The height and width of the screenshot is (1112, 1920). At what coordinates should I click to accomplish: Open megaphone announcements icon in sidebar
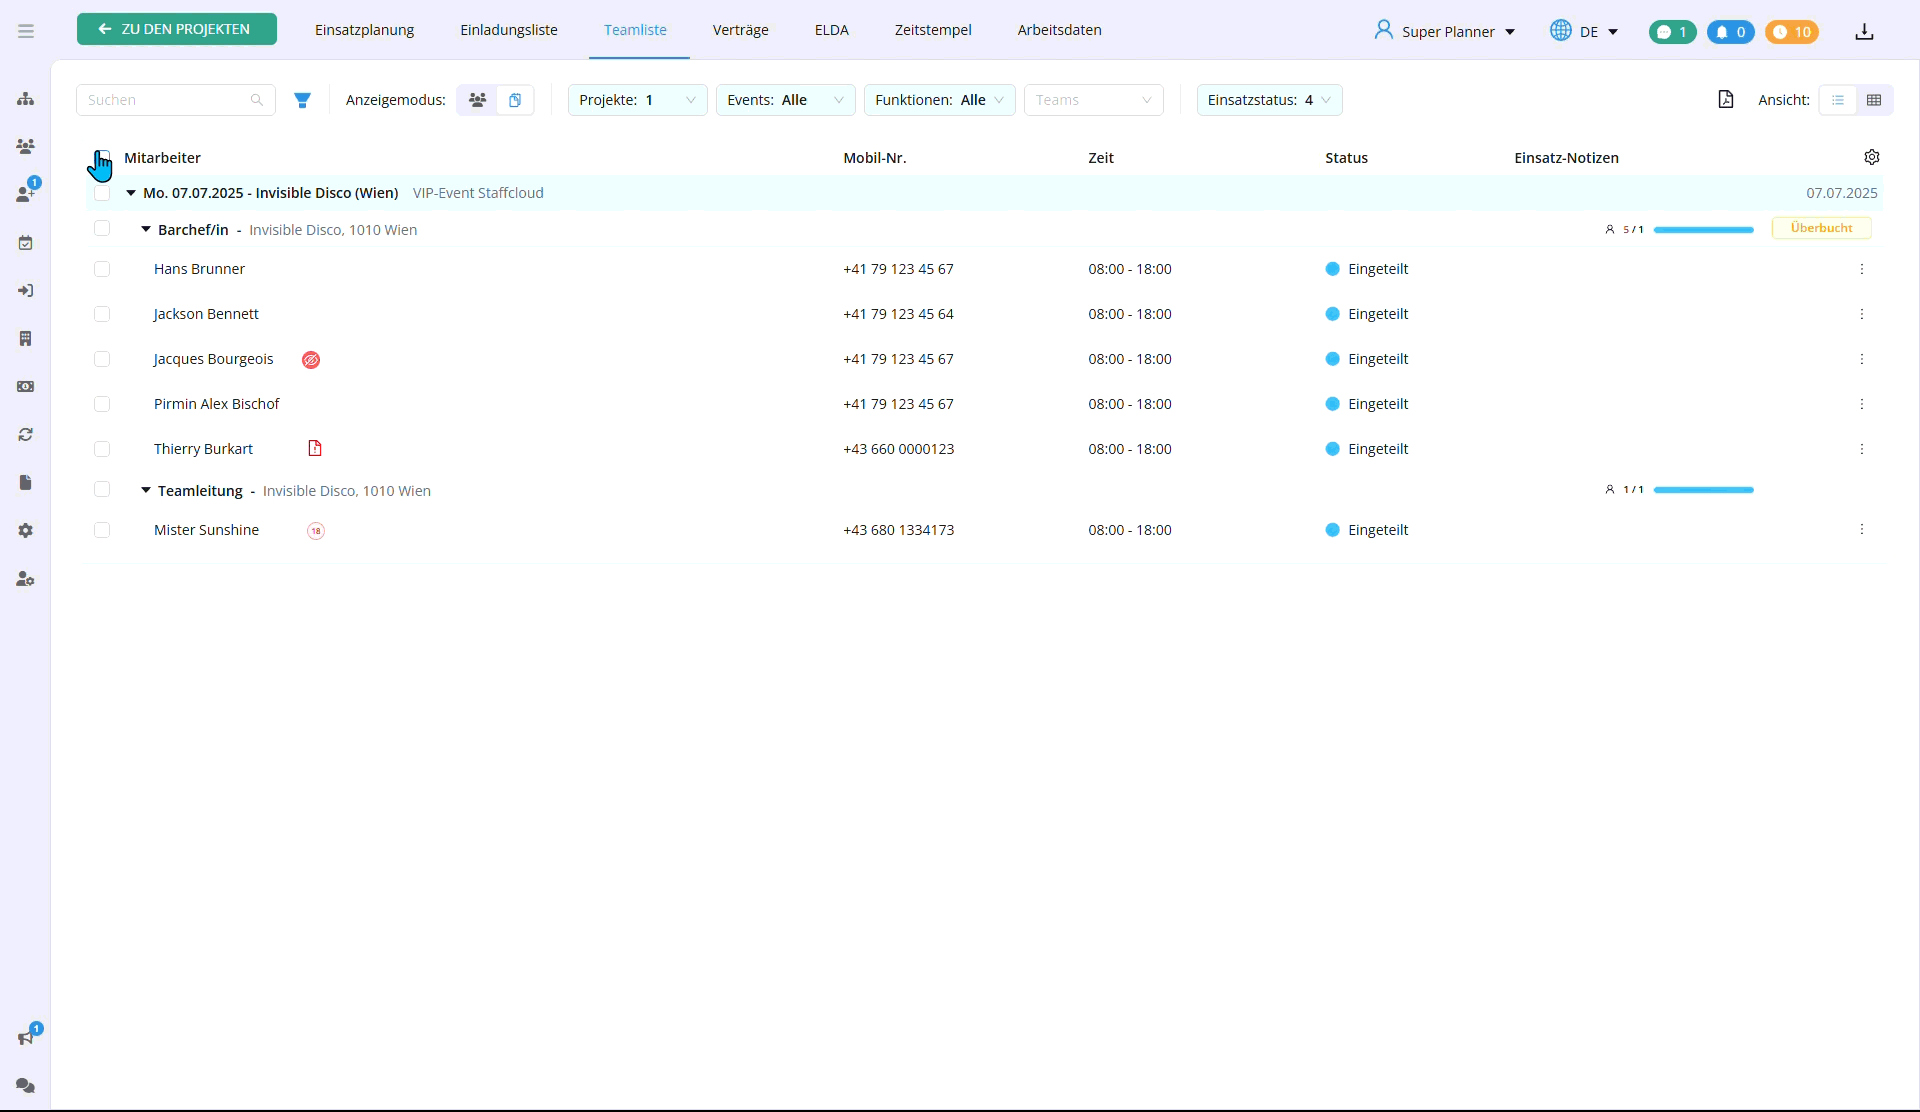[x=26, y=1037]
